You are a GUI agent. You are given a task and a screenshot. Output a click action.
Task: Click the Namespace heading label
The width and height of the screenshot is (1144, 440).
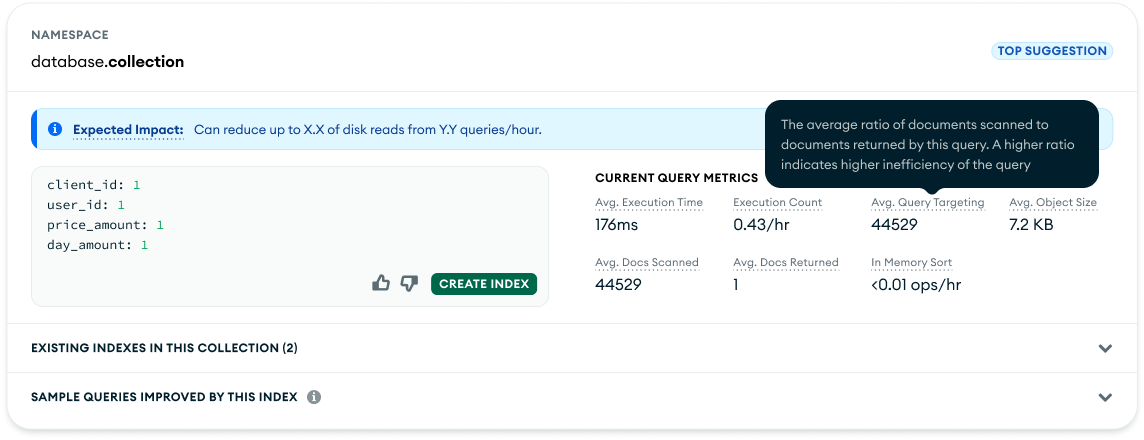(70, 35)
